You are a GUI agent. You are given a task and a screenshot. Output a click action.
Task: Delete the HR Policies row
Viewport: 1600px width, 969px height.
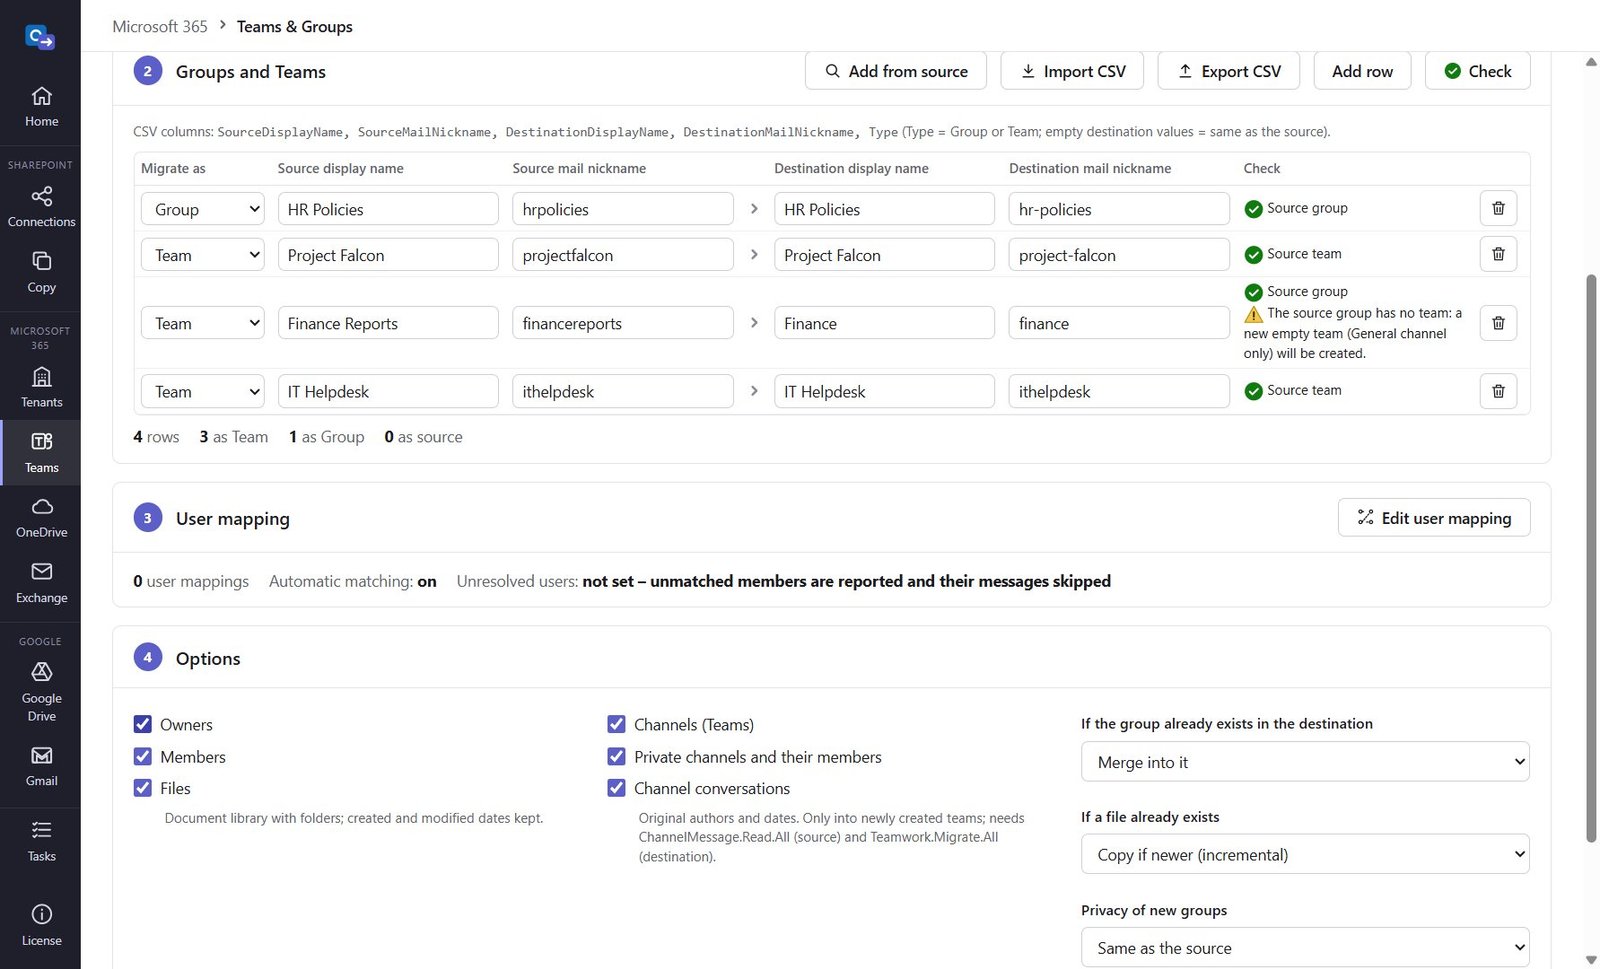(x=1498, y=208)
